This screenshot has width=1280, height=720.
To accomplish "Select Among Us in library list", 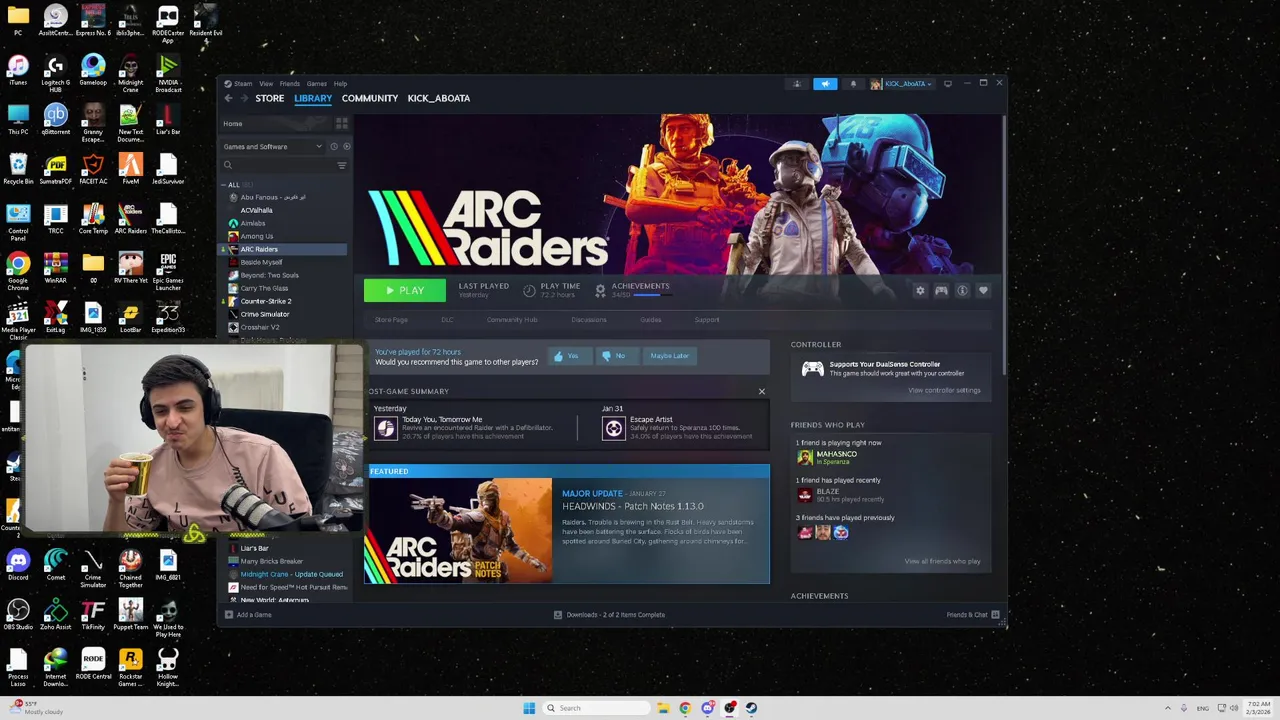I will [x=256, y=236].
